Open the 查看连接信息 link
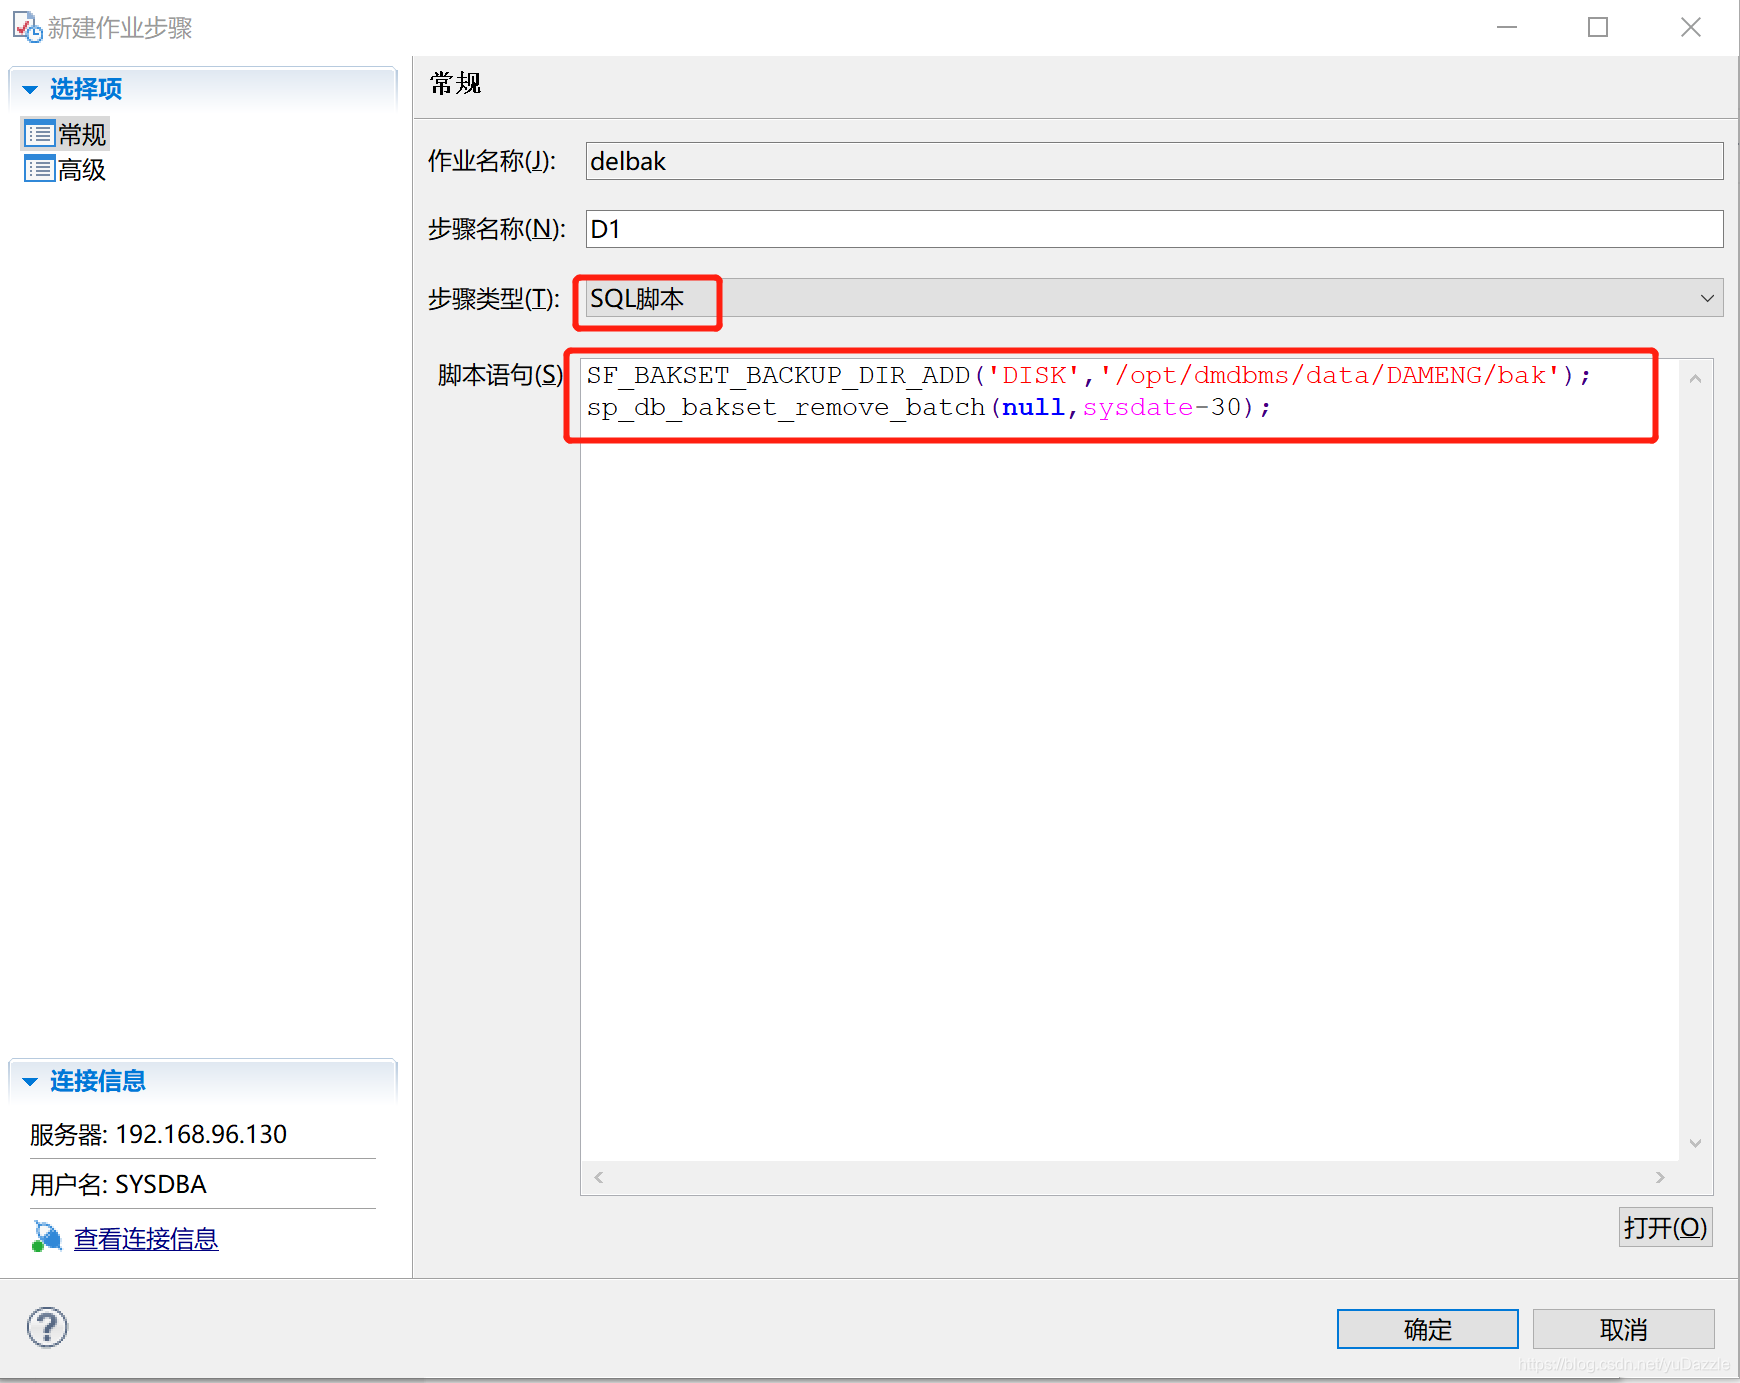Viewport: 1740px width, 1383px height. [146, 1239]
